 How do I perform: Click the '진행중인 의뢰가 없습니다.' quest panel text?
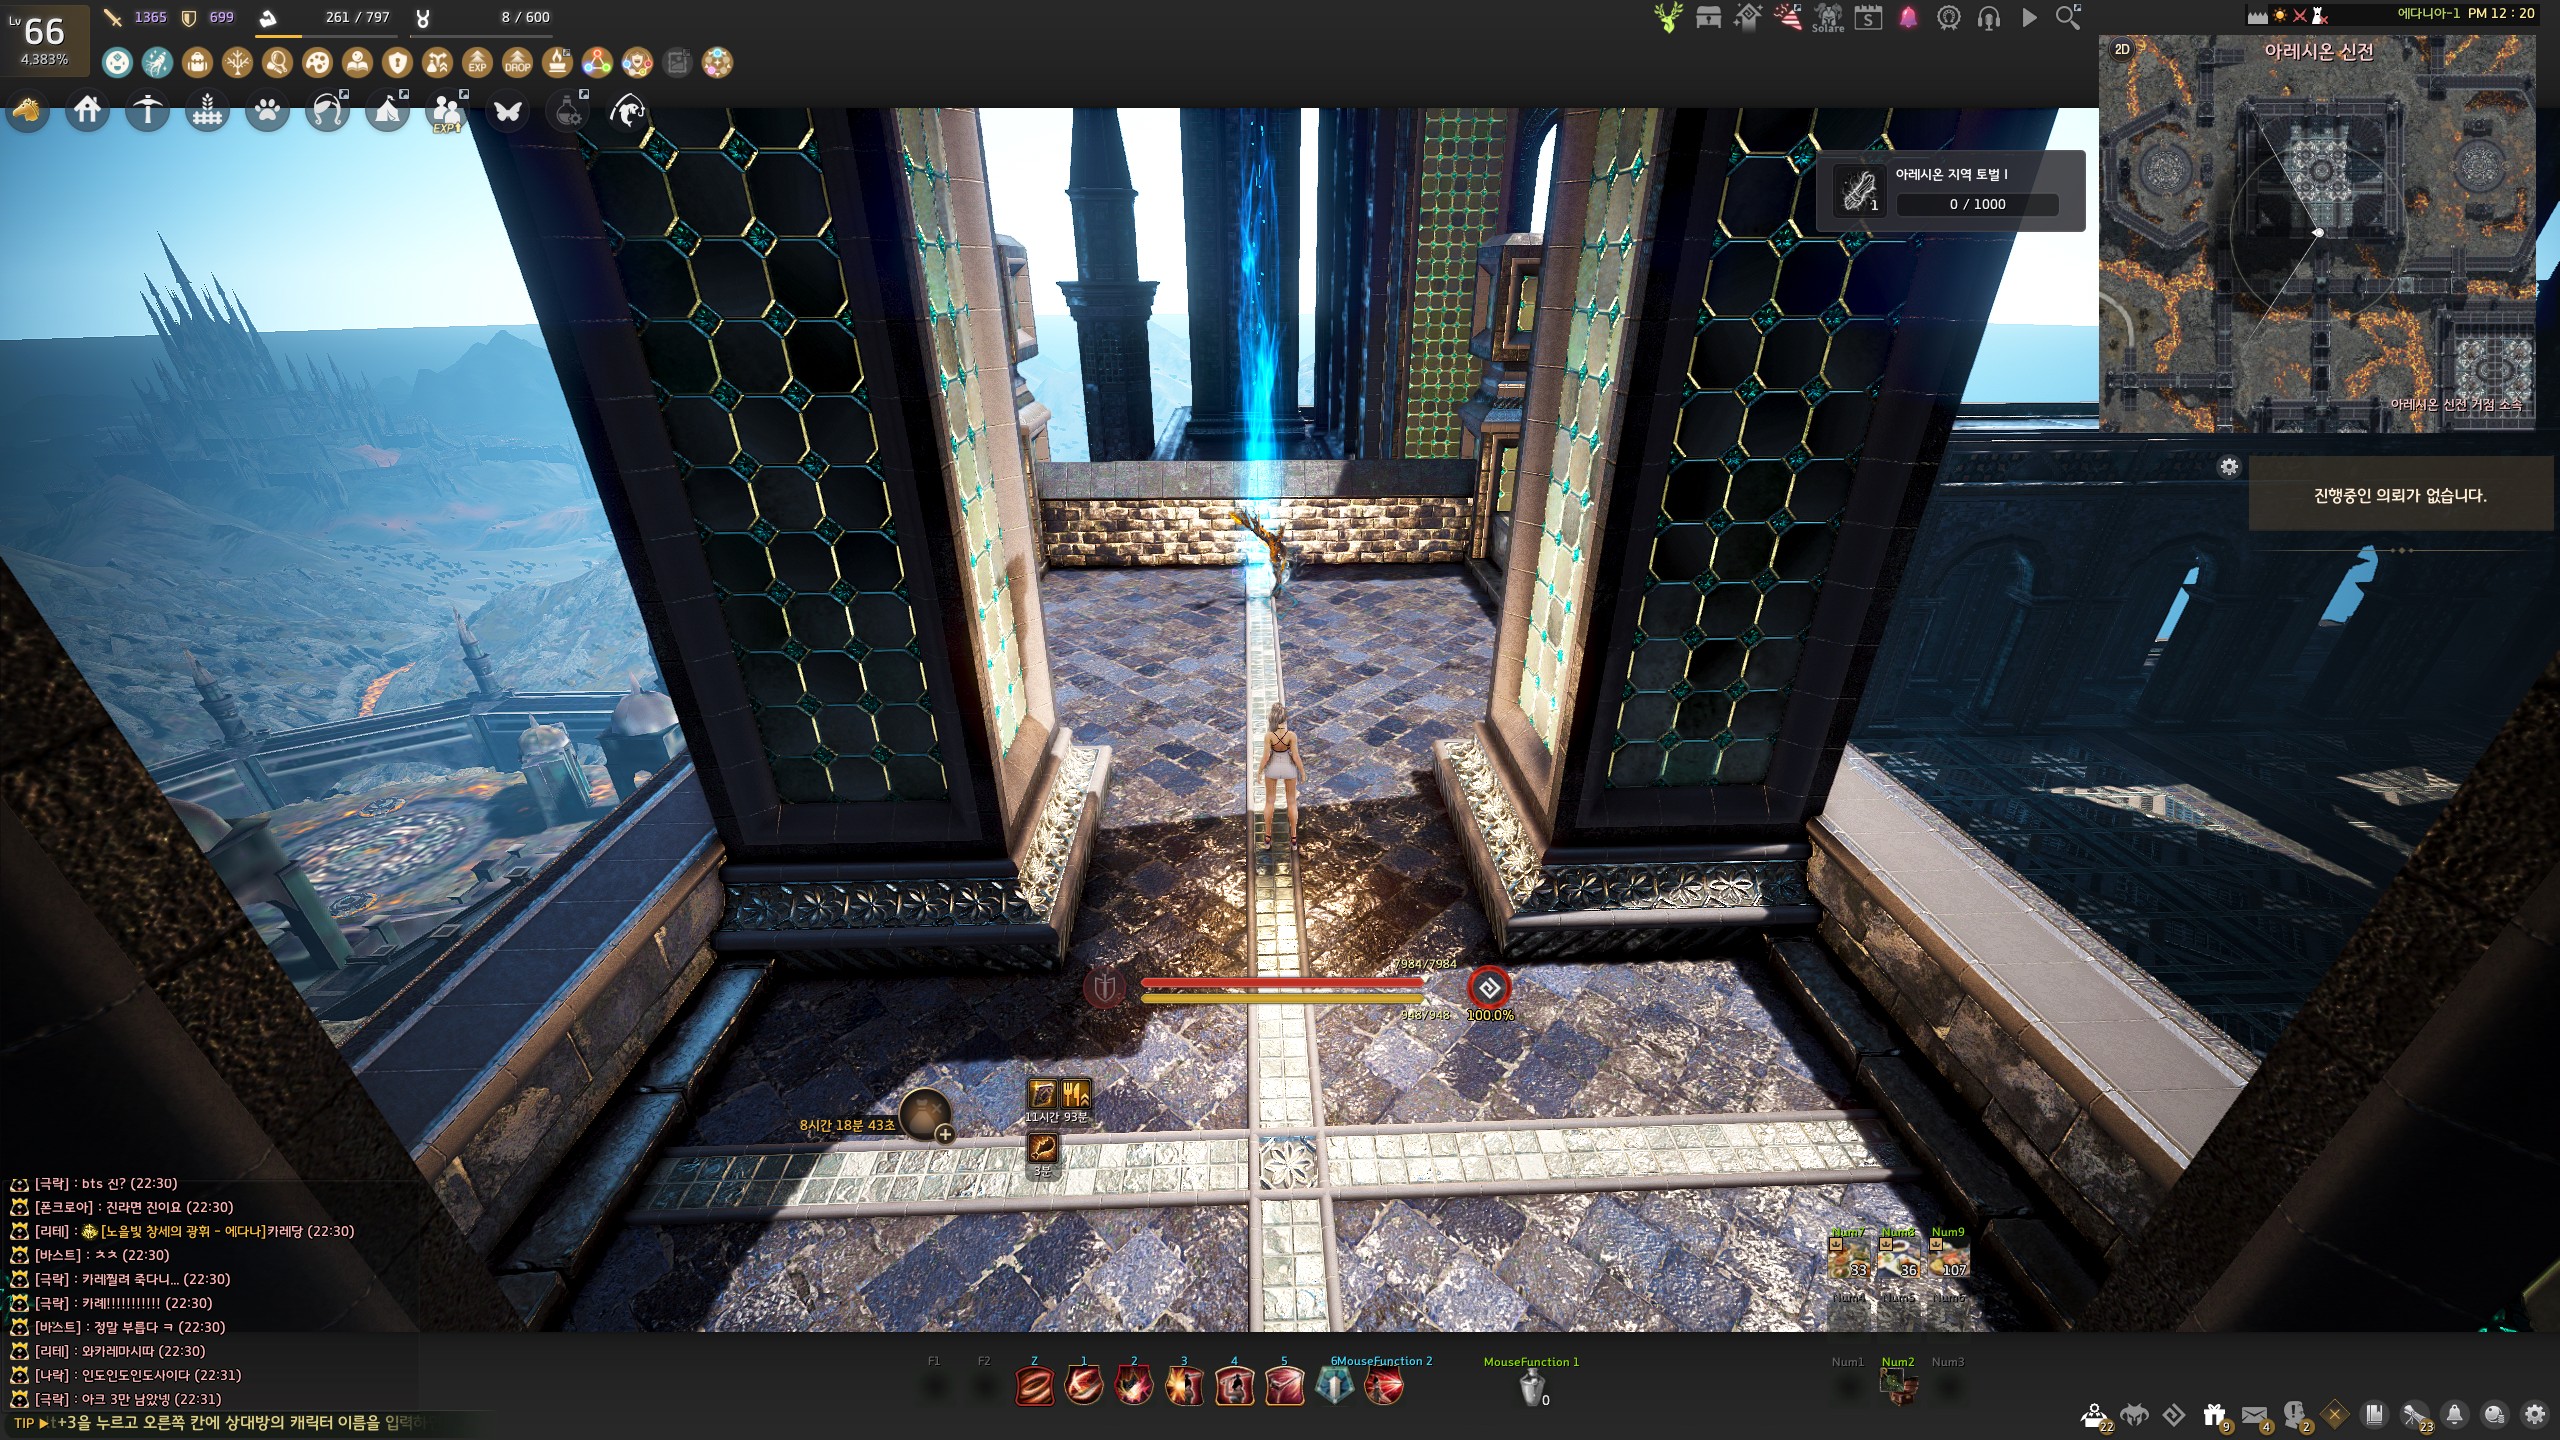pyautogui.click(x=2400, y=496)
